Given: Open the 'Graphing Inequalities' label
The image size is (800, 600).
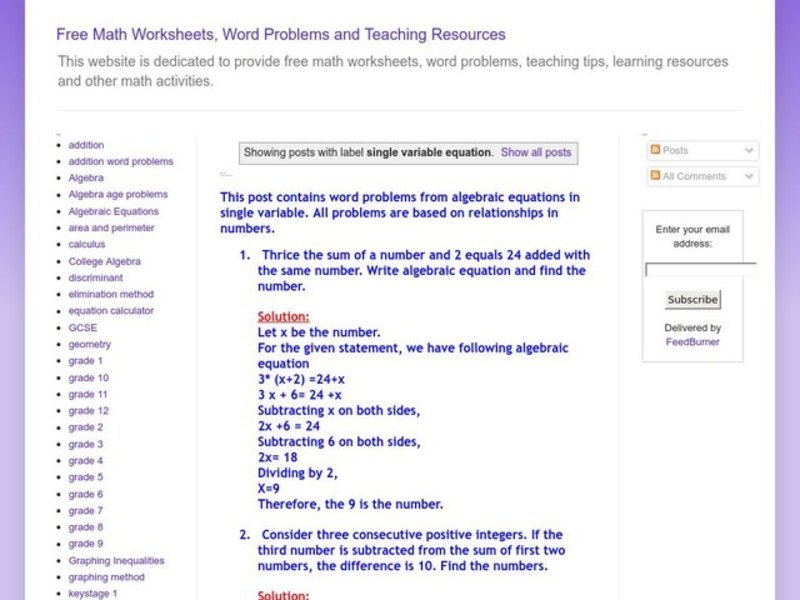Looking at the screenshot, I should click(117, 560).
